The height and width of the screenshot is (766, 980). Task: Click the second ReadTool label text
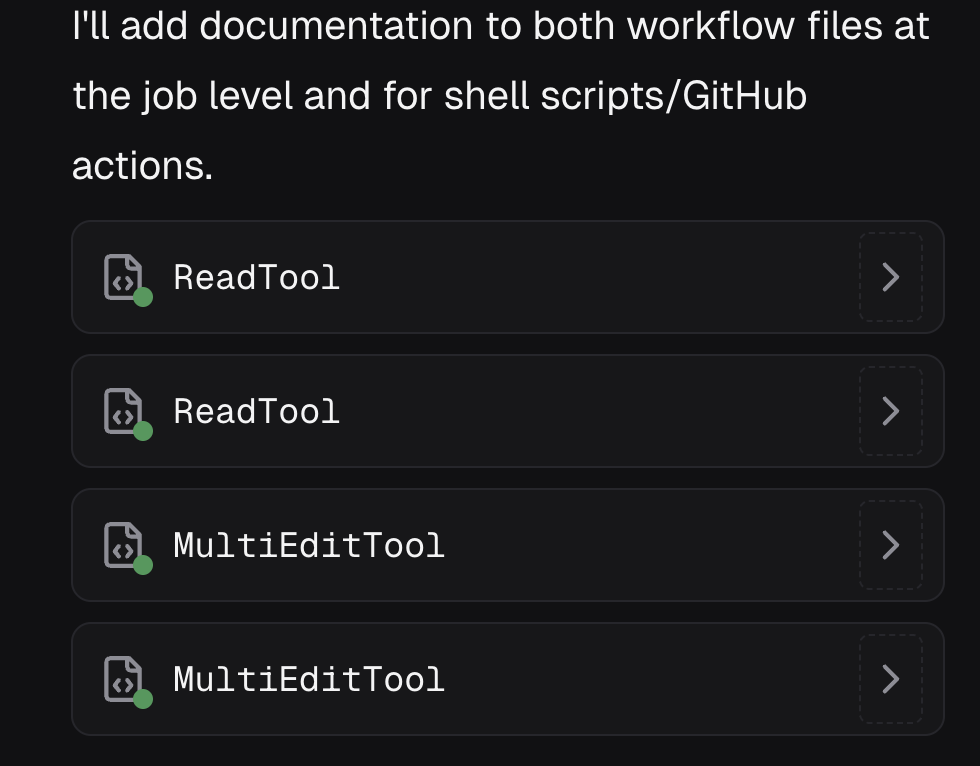click(256, 411)
